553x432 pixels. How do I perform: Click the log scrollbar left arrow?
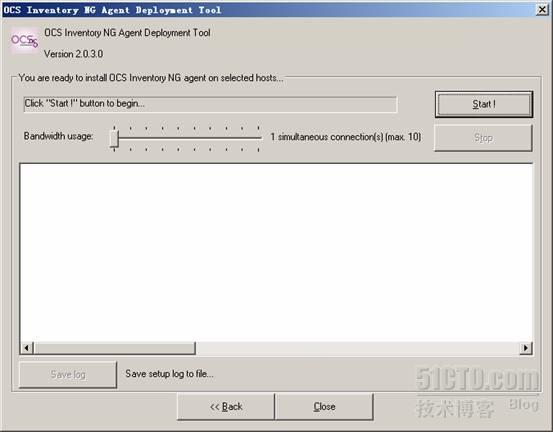[27, 348]
